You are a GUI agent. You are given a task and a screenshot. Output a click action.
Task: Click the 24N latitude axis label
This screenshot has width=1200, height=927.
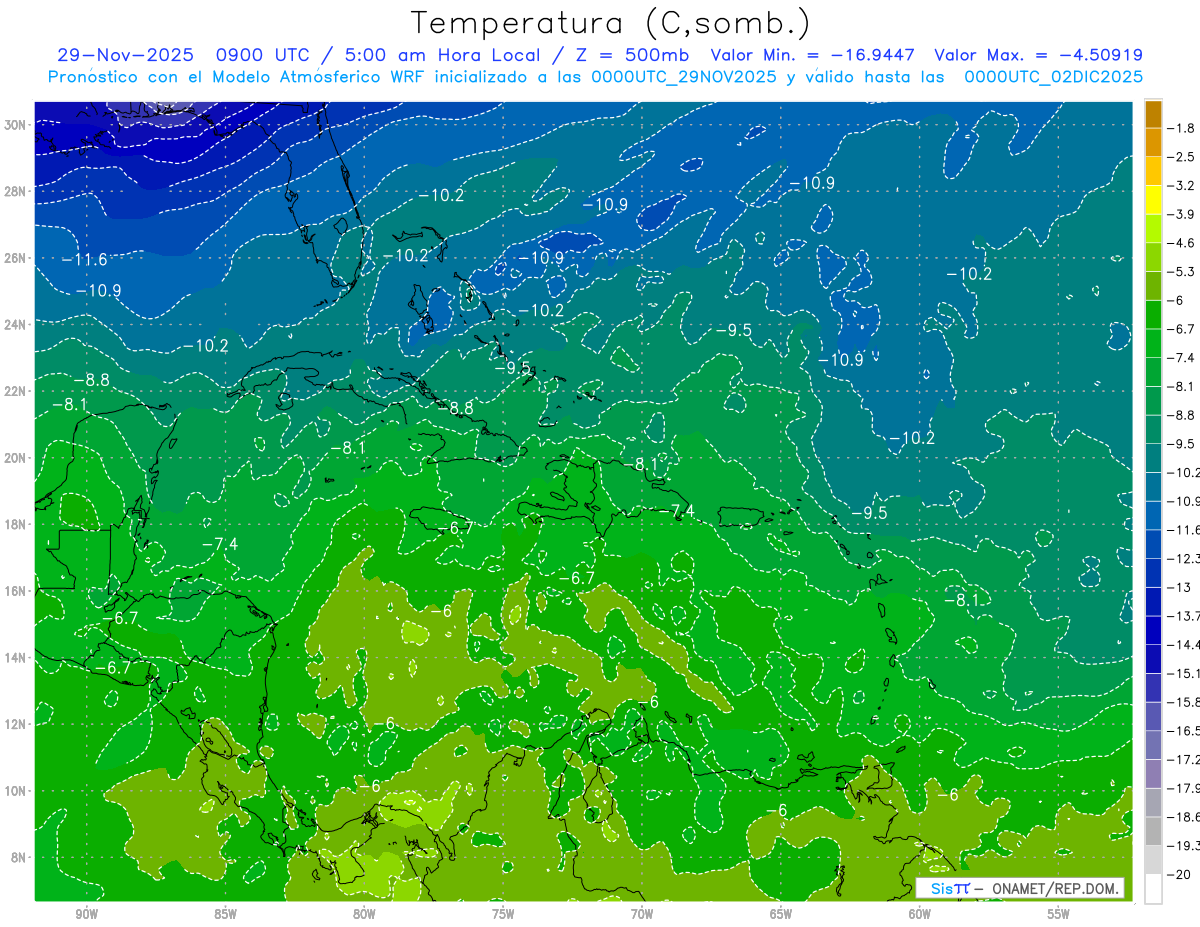coord(17,324)
